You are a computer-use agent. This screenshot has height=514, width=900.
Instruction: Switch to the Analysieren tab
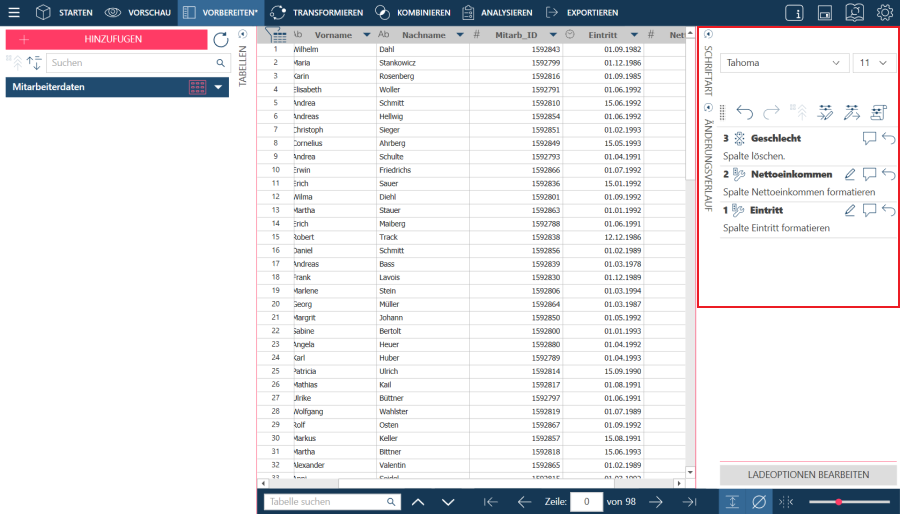click(497, 13)
